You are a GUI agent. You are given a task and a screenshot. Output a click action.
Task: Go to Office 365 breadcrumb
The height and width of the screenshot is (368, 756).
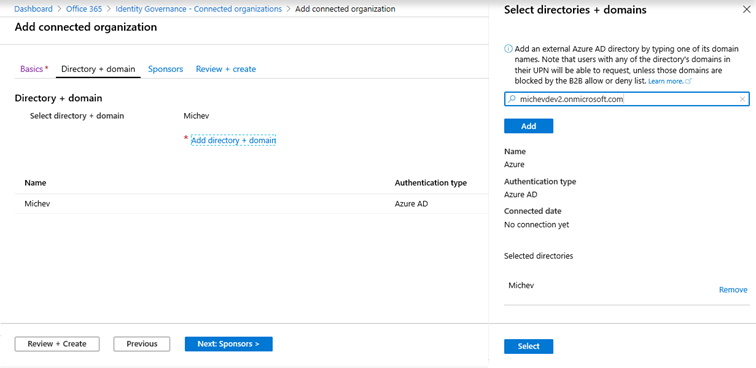[84, 9]
